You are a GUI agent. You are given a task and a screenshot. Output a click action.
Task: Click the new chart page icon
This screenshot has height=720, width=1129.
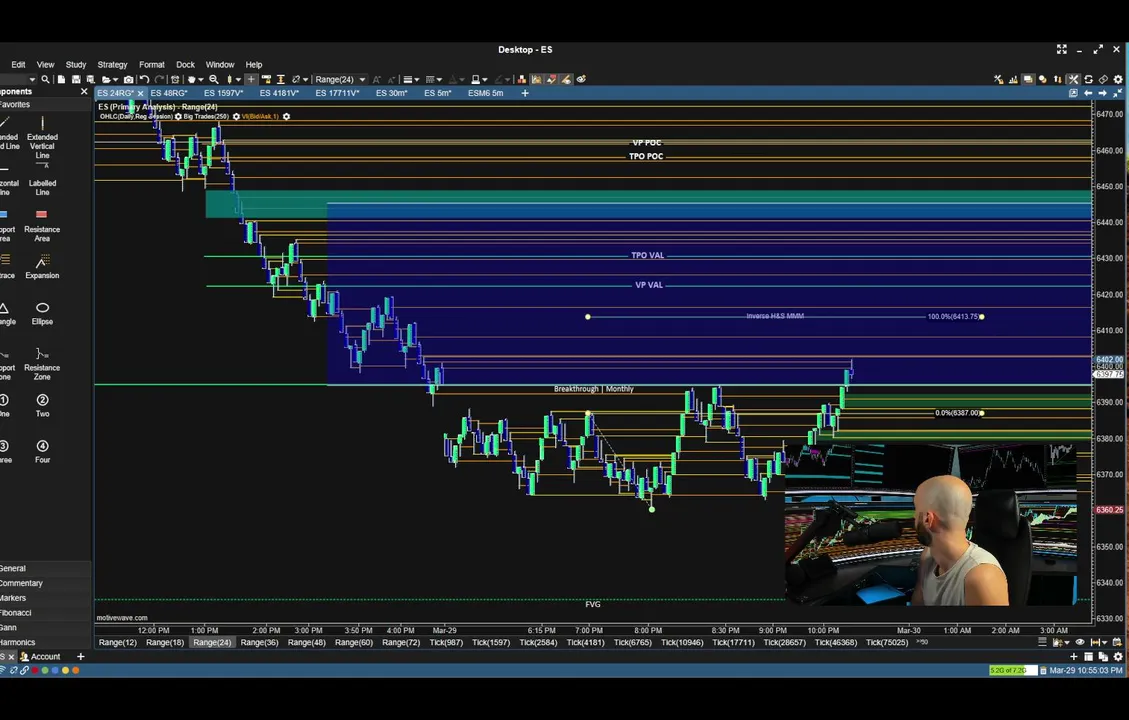click(61, 79)
